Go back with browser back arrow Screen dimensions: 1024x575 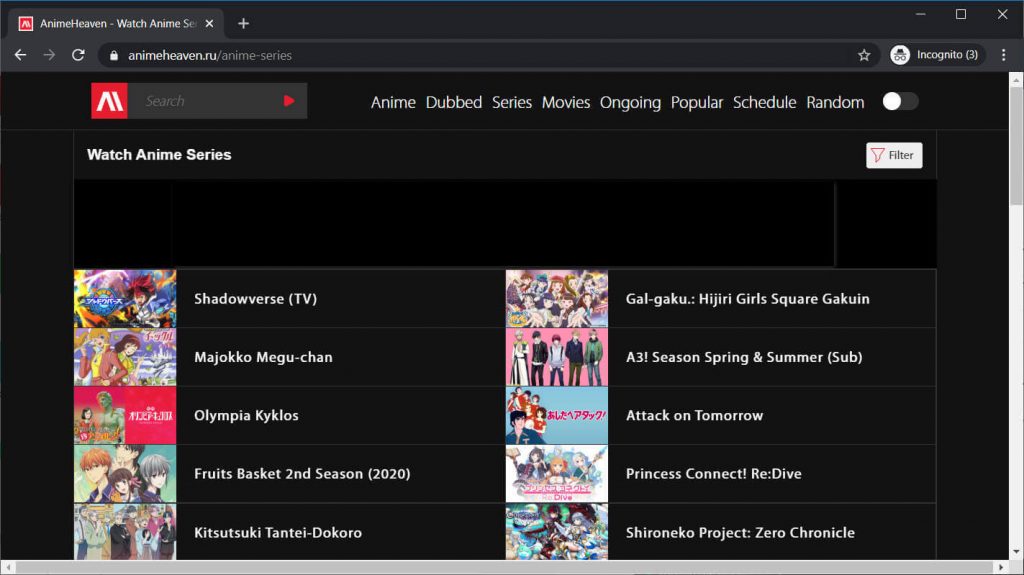(20, 55)
